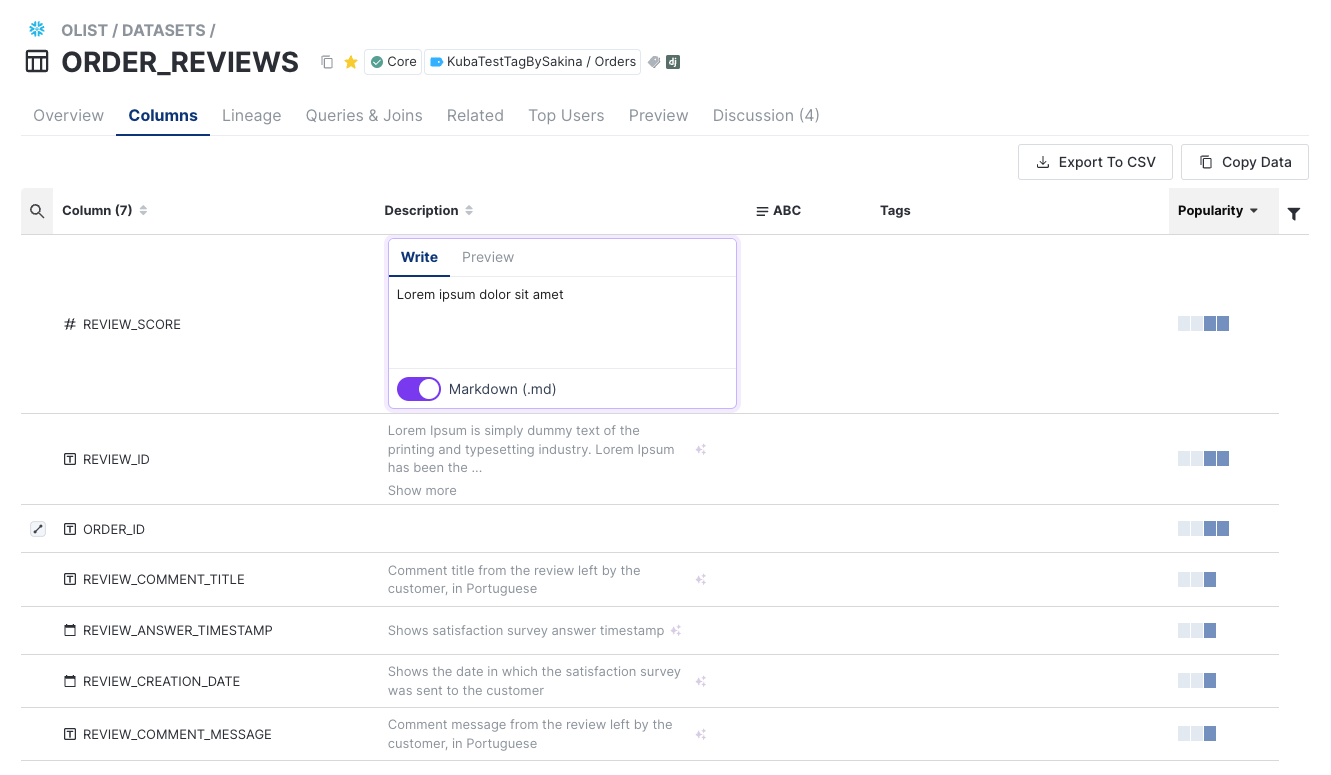Click the yellow star favorite icon
The width and height of the screenshot is (1331, 775).
[351, 62]
